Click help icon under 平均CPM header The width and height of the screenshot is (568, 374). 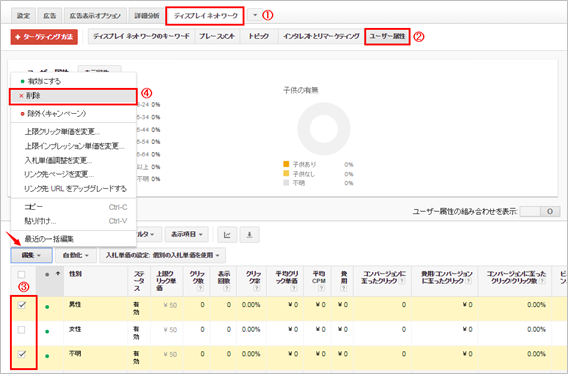pyautogui.click(x=321, y=288)
